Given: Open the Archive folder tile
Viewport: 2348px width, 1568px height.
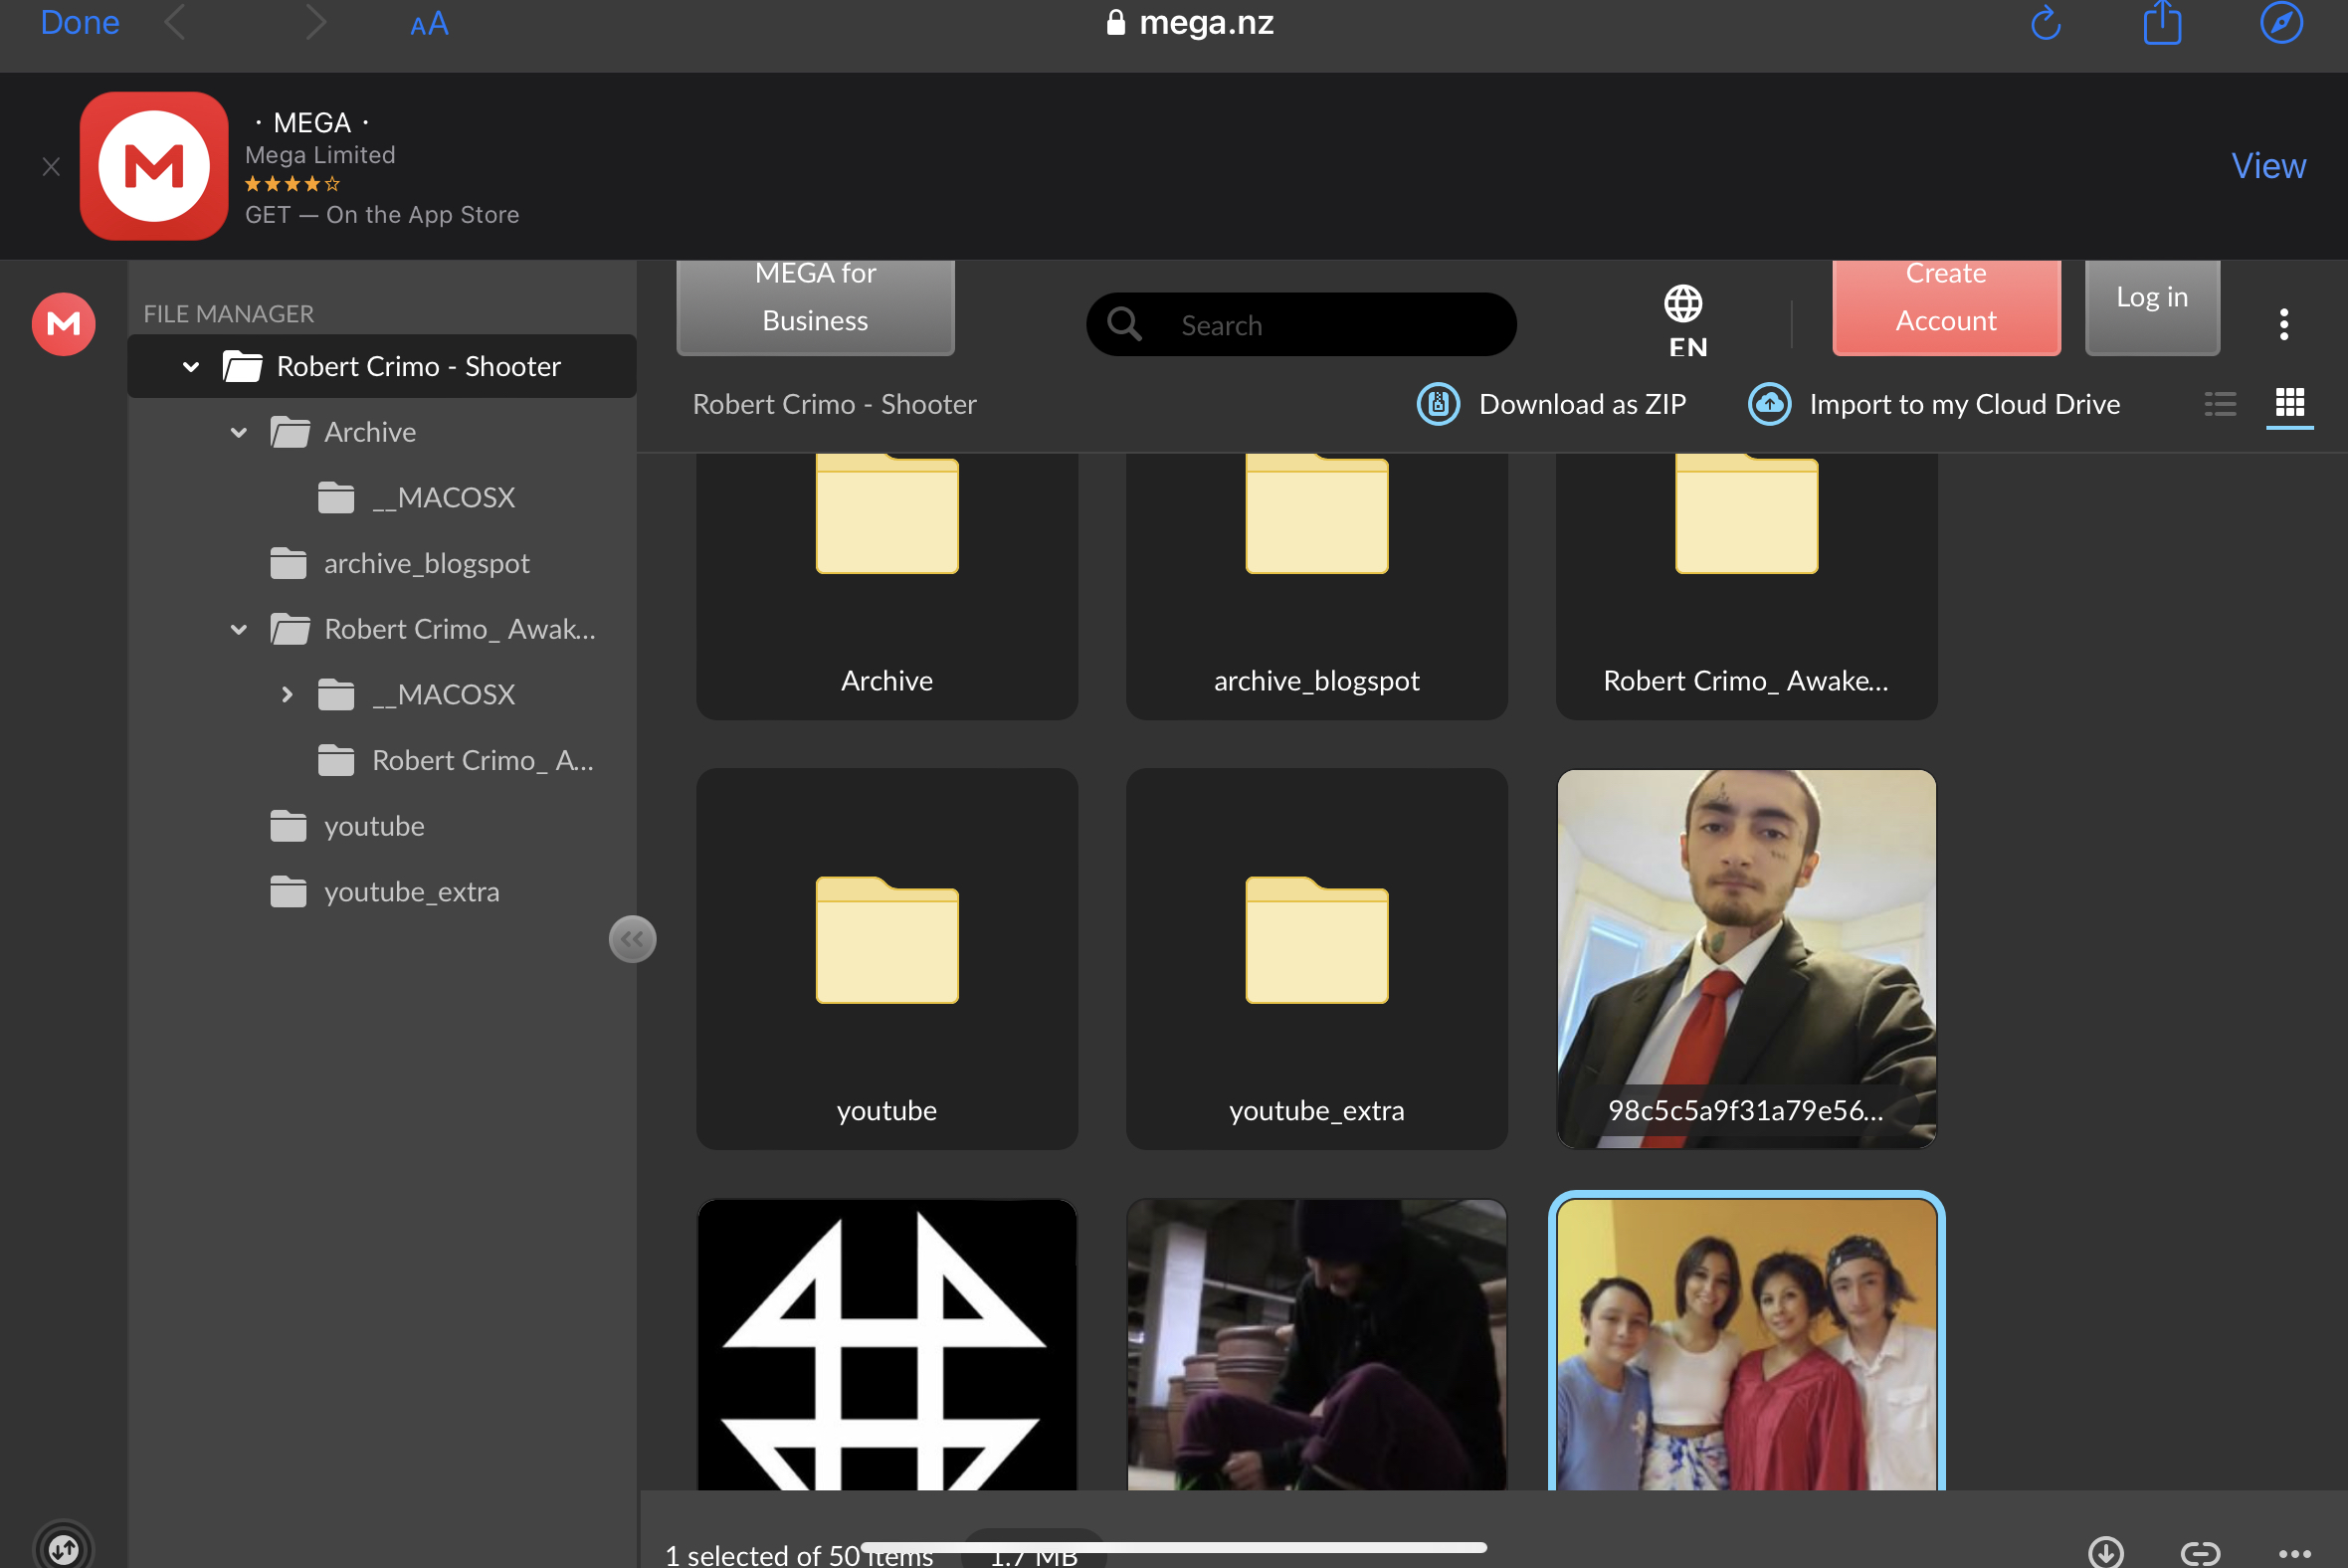Looking at the screenshot, I should 887,586.
